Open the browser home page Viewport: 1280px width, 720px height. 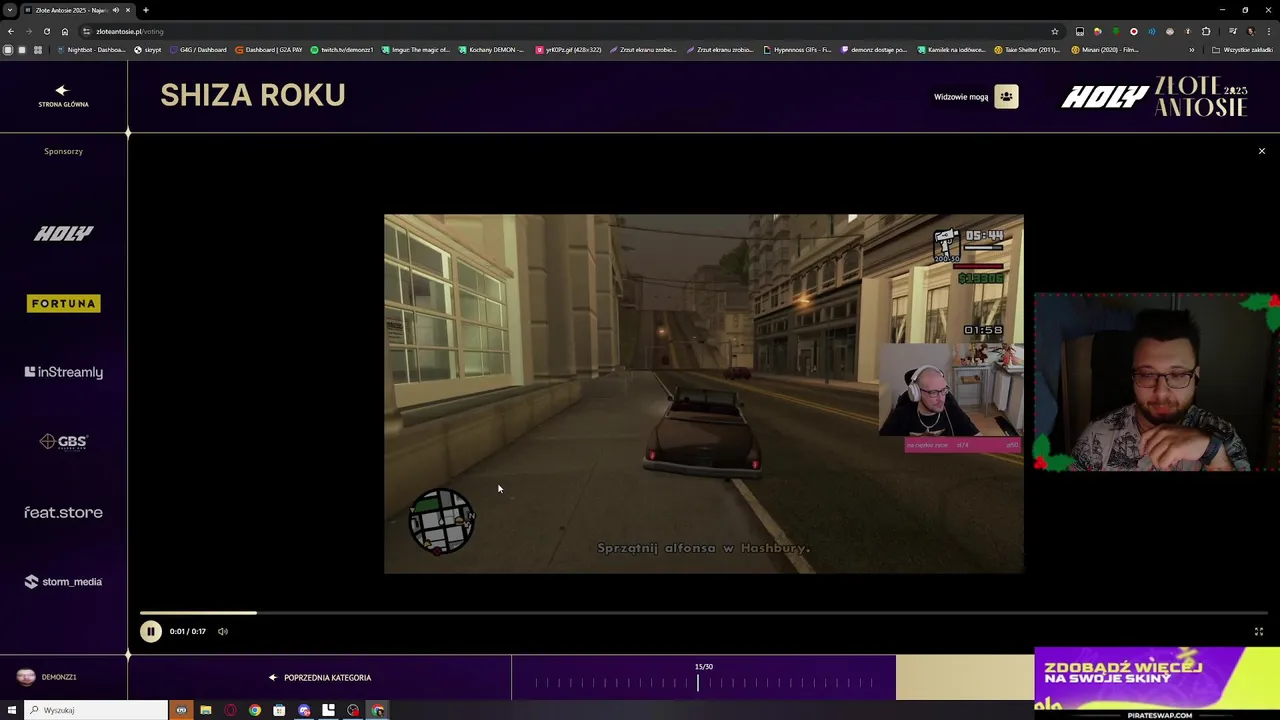click(65, 31)
